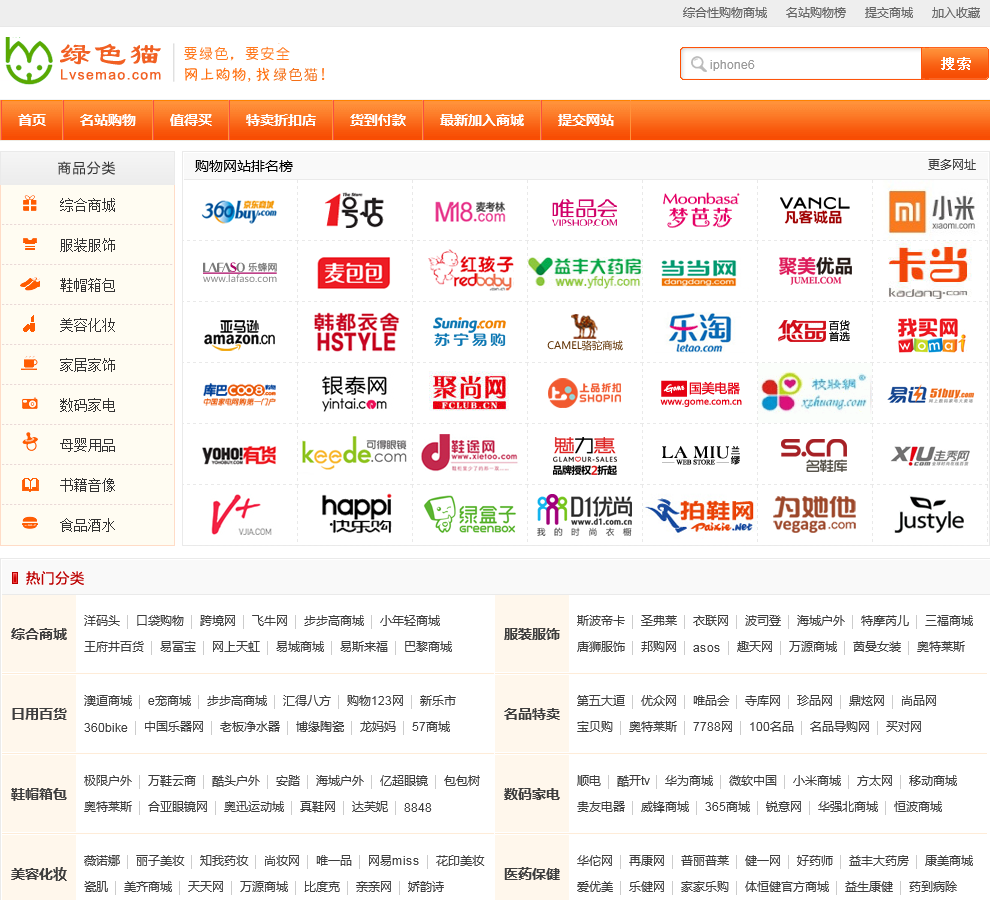This screenshot has height=900, width=990.
Task: Open 斯波帝卡 link under 服装服饰
Action: point(600,621)
